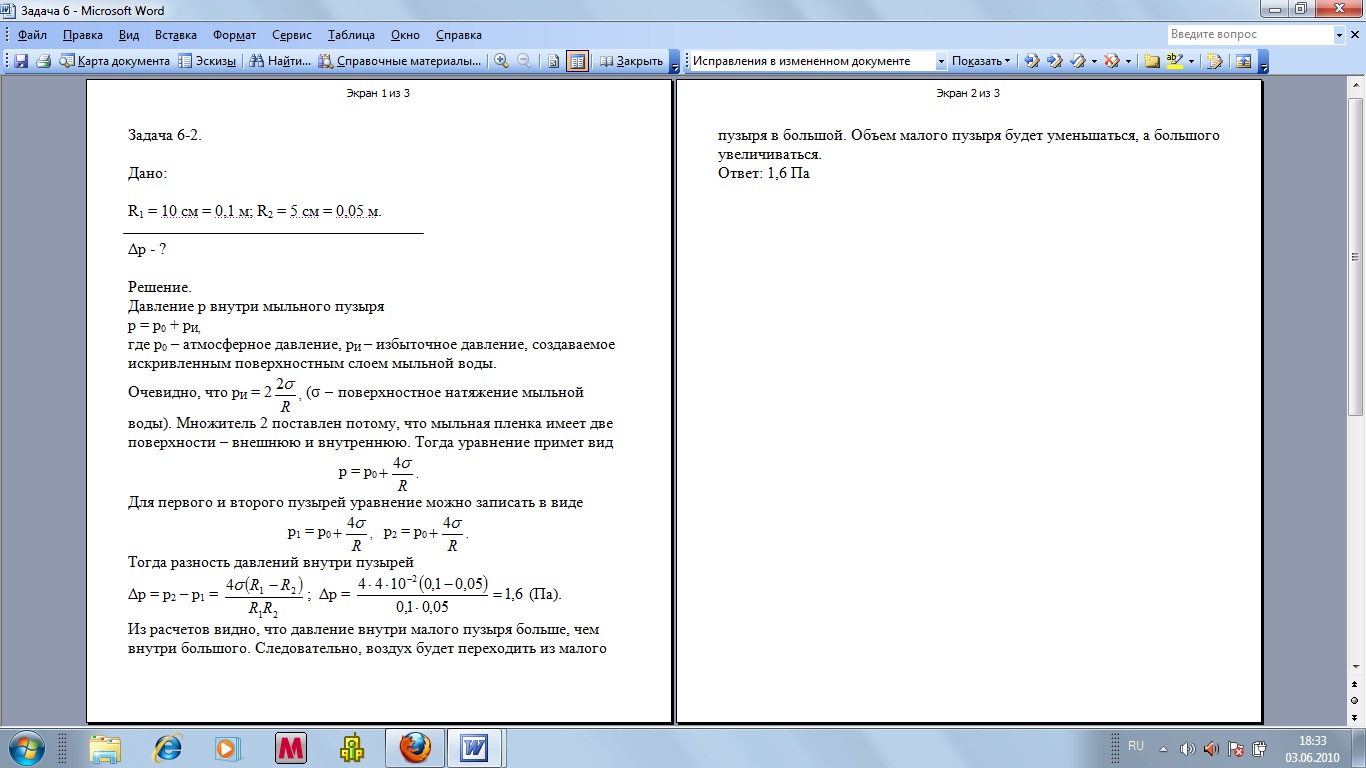The image size is (1366, 768).
Task: Click the Решение. heading text
Action: [159, 287]
